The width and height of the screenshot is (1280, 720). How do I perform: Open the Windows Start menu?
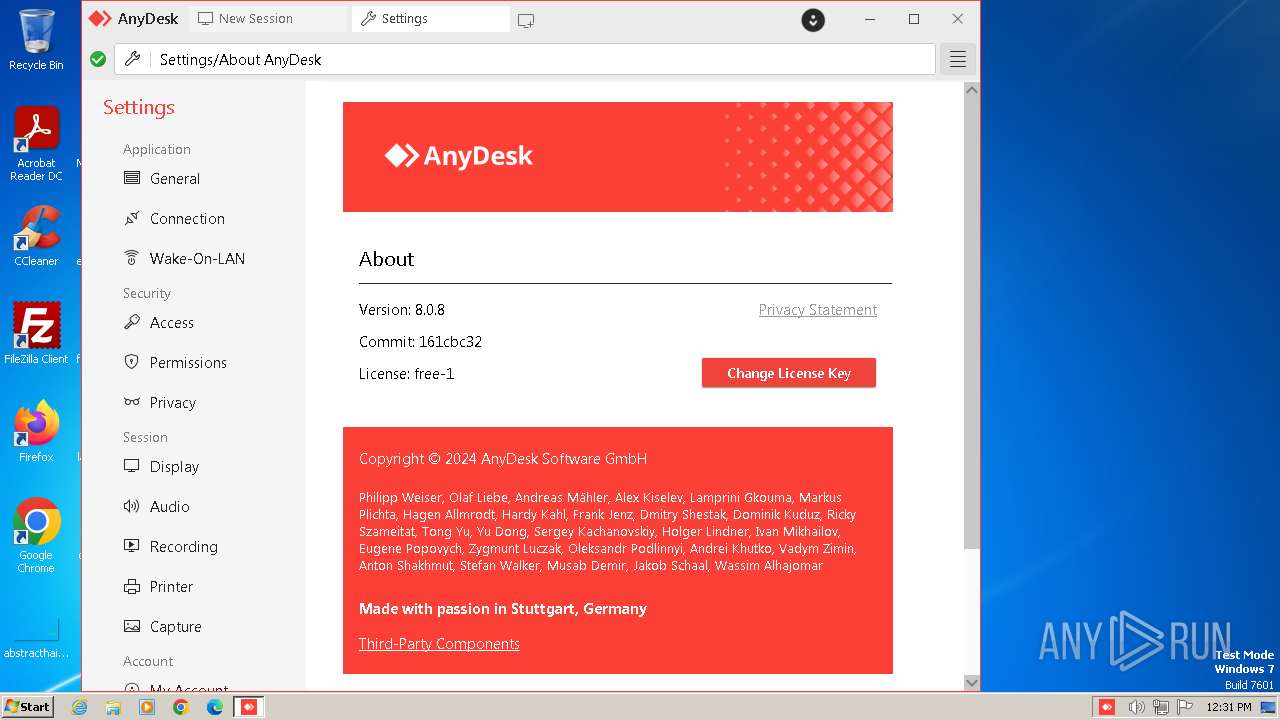click(27, 706)
